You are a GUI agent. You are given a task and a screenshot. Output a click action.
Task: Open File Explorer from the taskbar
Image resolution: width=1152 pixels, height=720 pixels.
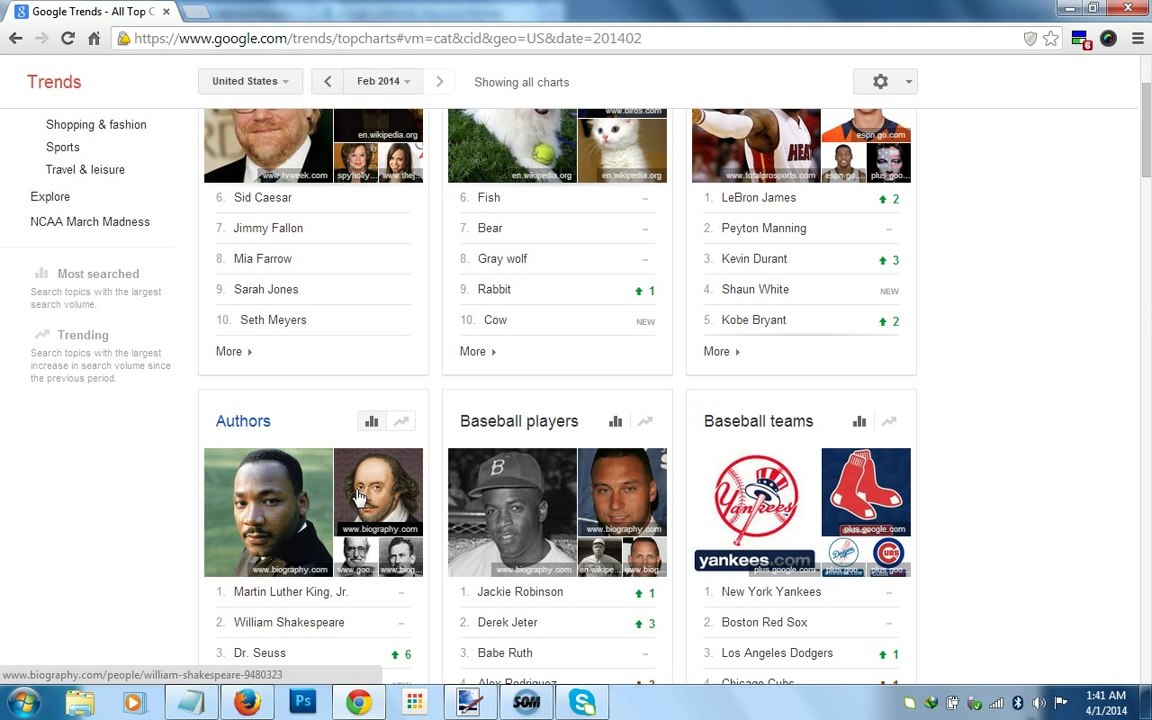point(79,702)
